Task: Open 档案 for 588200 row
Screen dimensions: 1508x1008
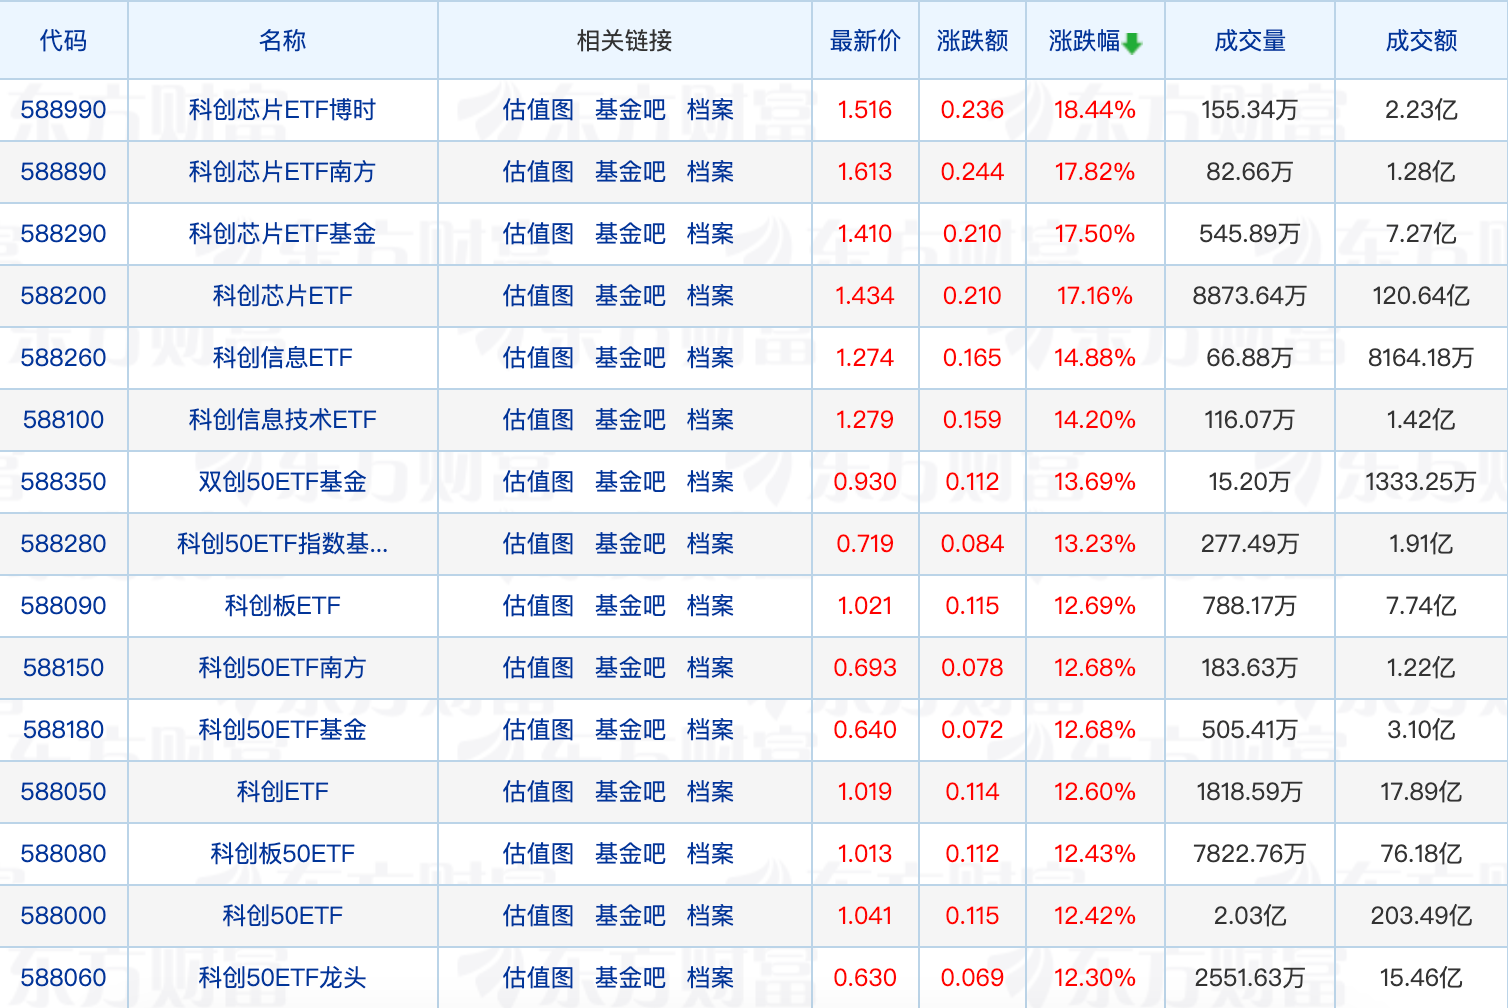Action: coord(711,296)
